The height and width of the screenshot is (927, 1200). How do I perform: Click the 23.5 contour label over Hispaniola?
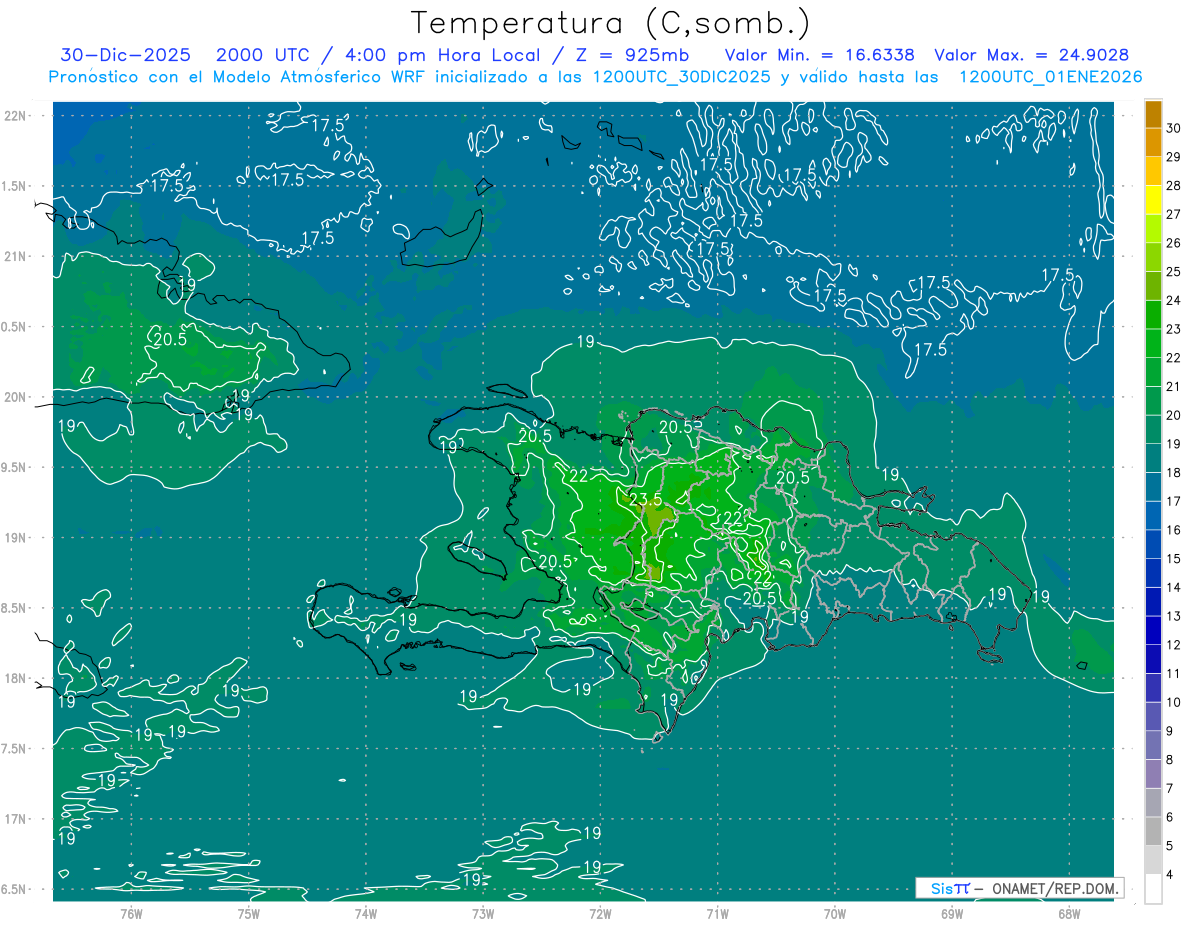(x=645, y=500)
